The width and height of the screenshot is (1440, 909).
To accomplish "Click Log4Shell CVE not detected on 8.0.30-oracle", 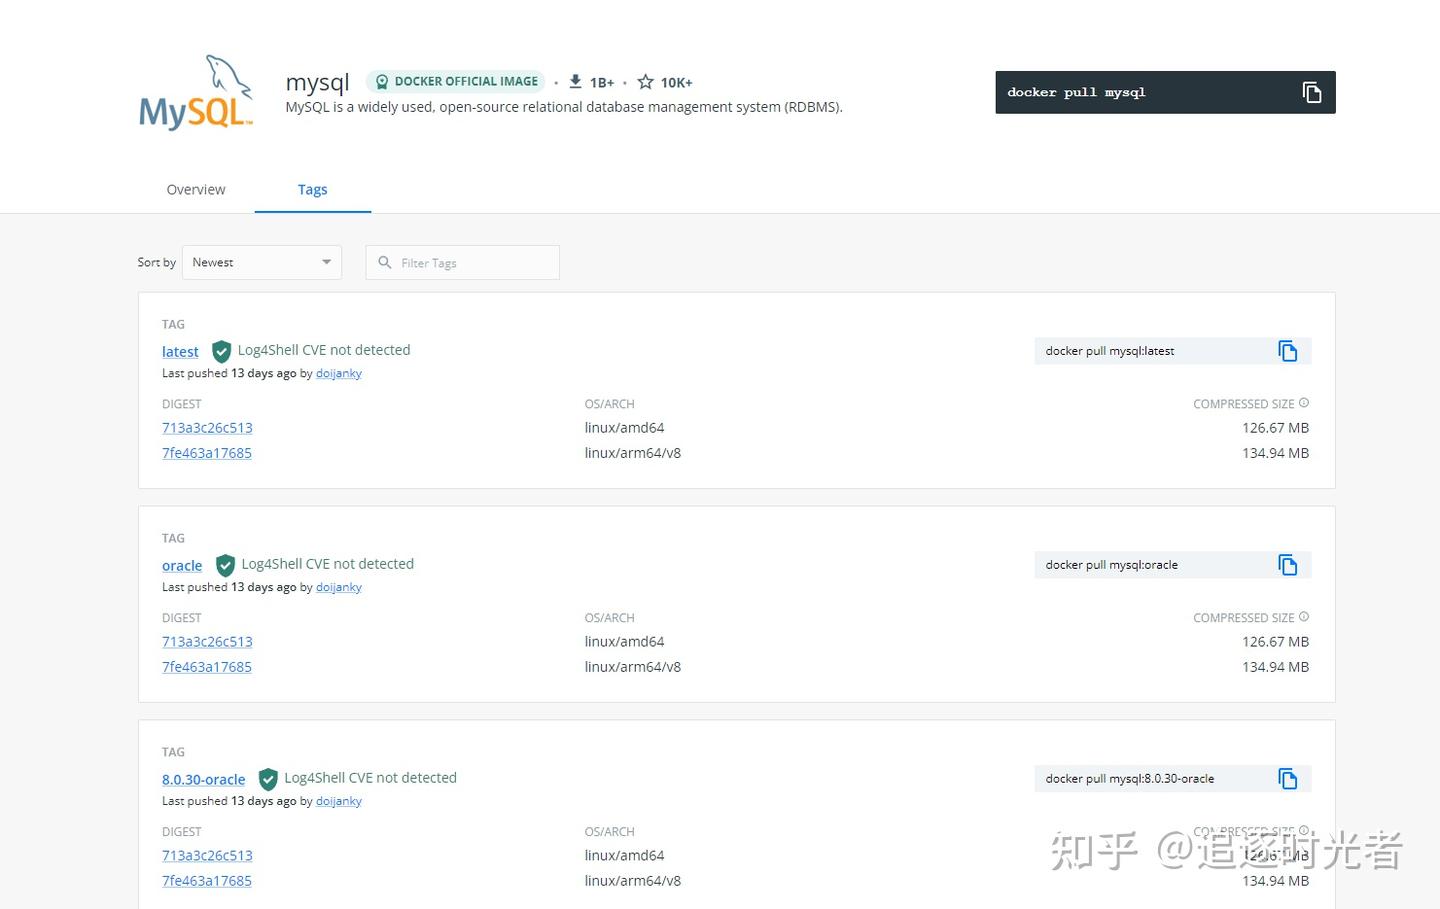I will (x=370, y=778).
